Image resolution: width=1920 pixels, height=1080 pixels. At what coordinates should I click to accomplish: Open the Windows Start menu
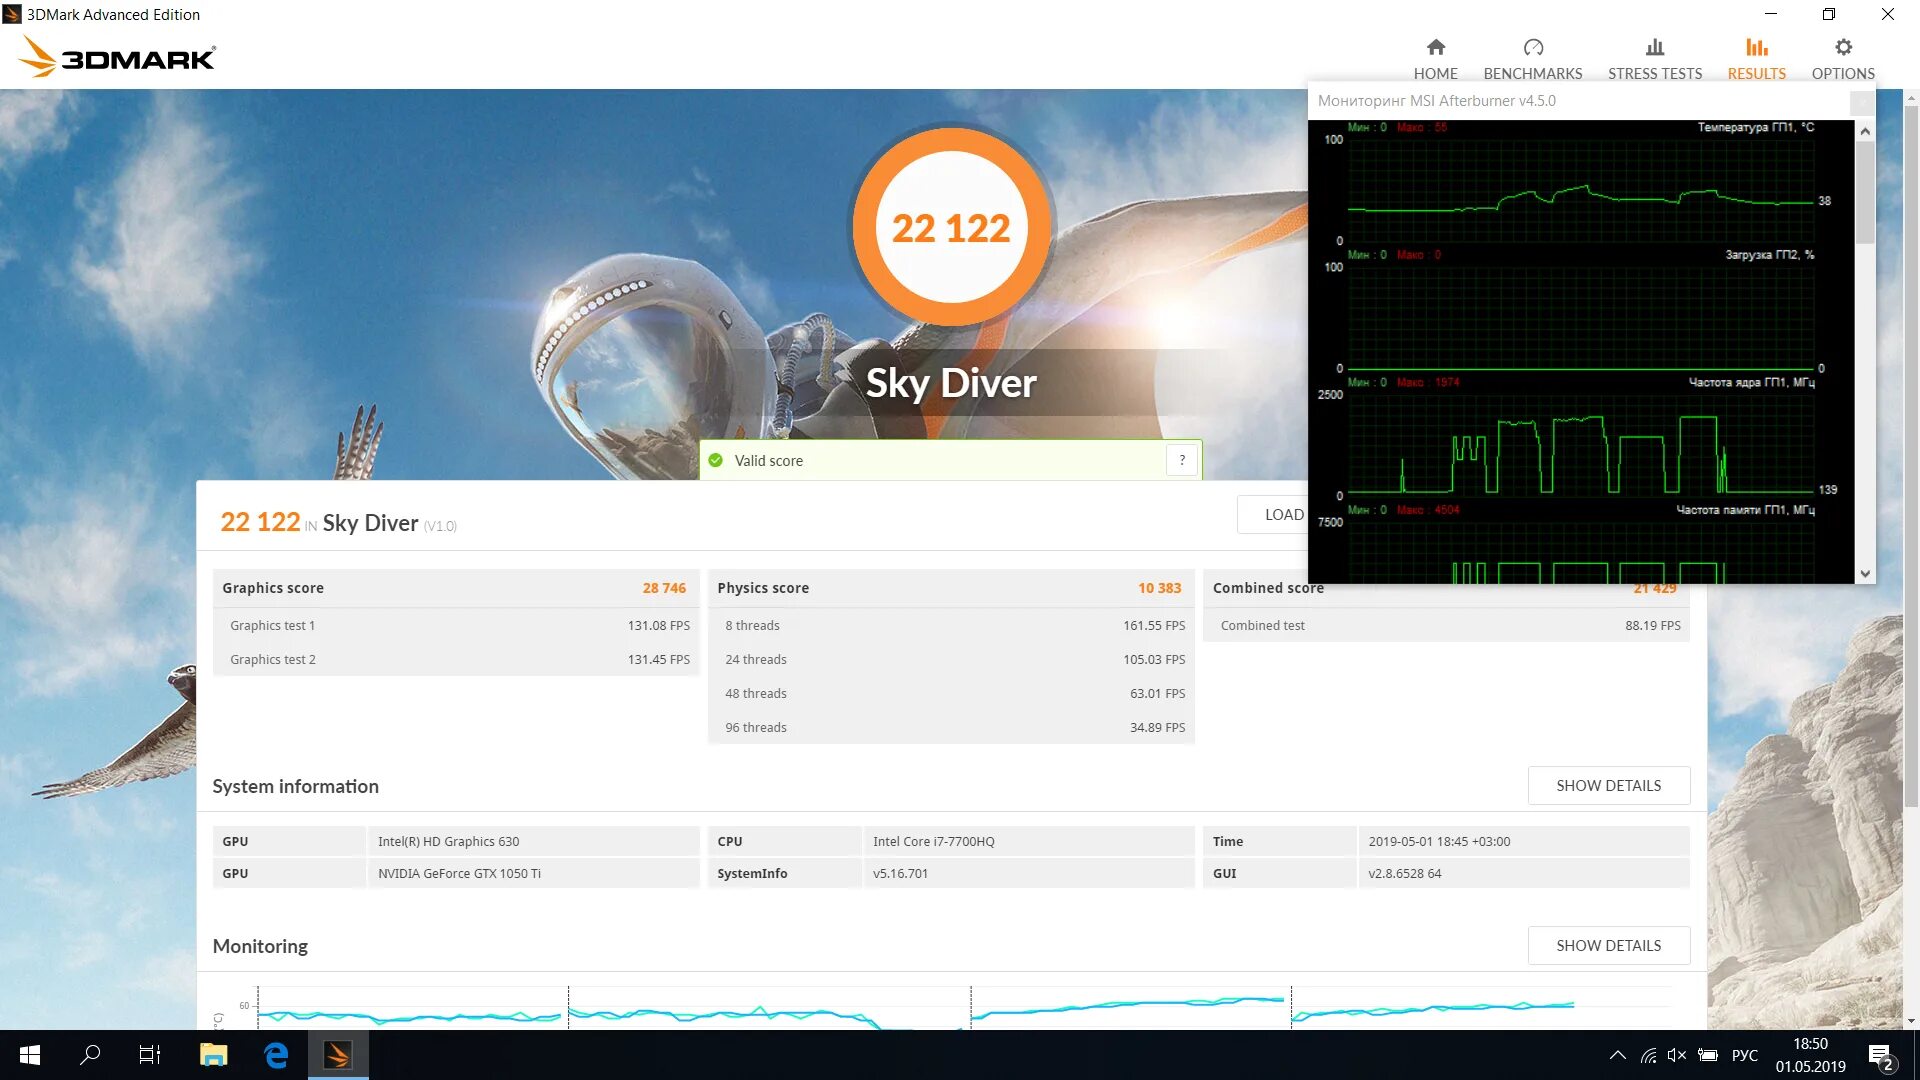(x=30, y=1055)
